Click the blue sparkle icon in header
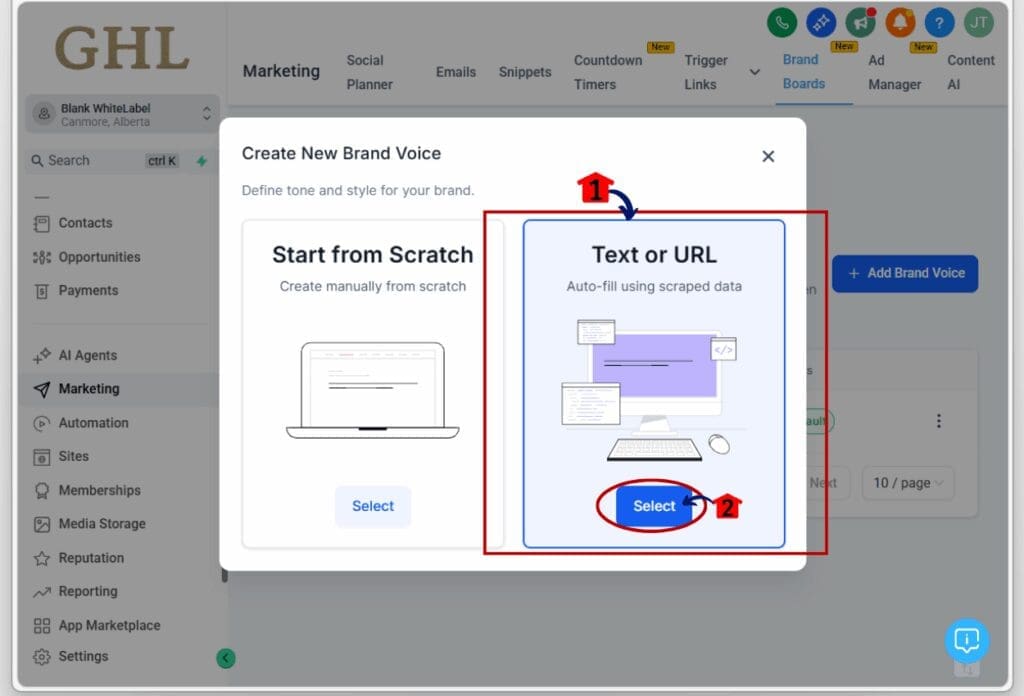This screenshot has height=696, width=1024. tap(821, 23)
